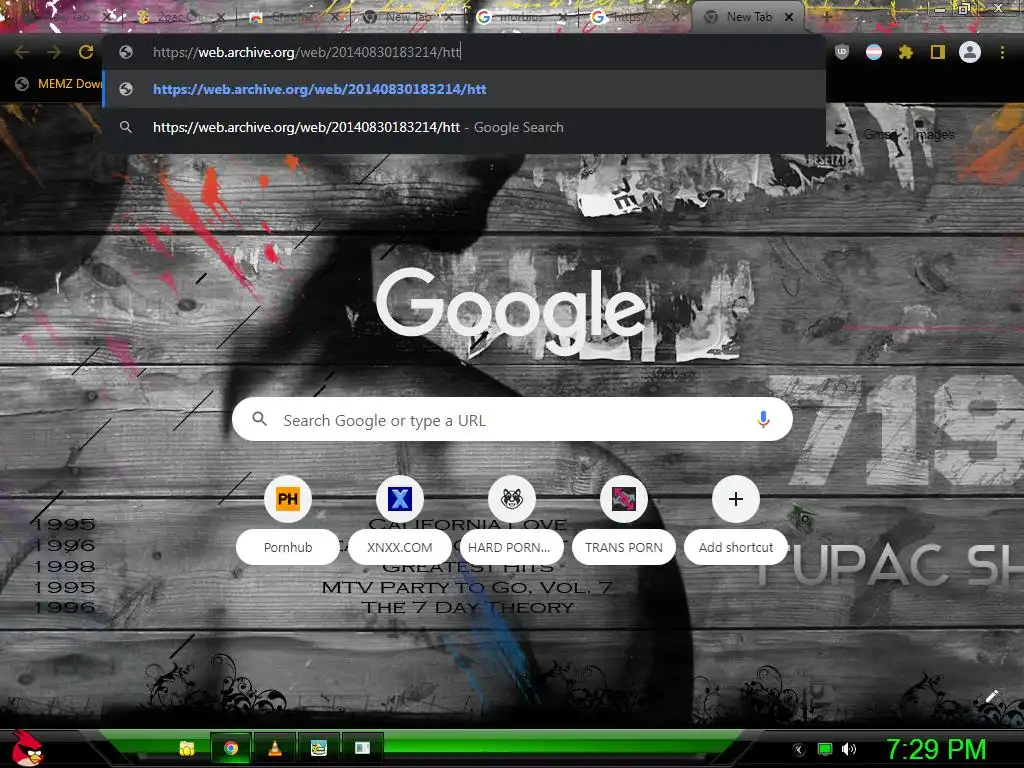The width and height of the screenshot is (1024, 768).
Task: Open the TRANS-labeled shortcut tile
Action: [624, 499]
